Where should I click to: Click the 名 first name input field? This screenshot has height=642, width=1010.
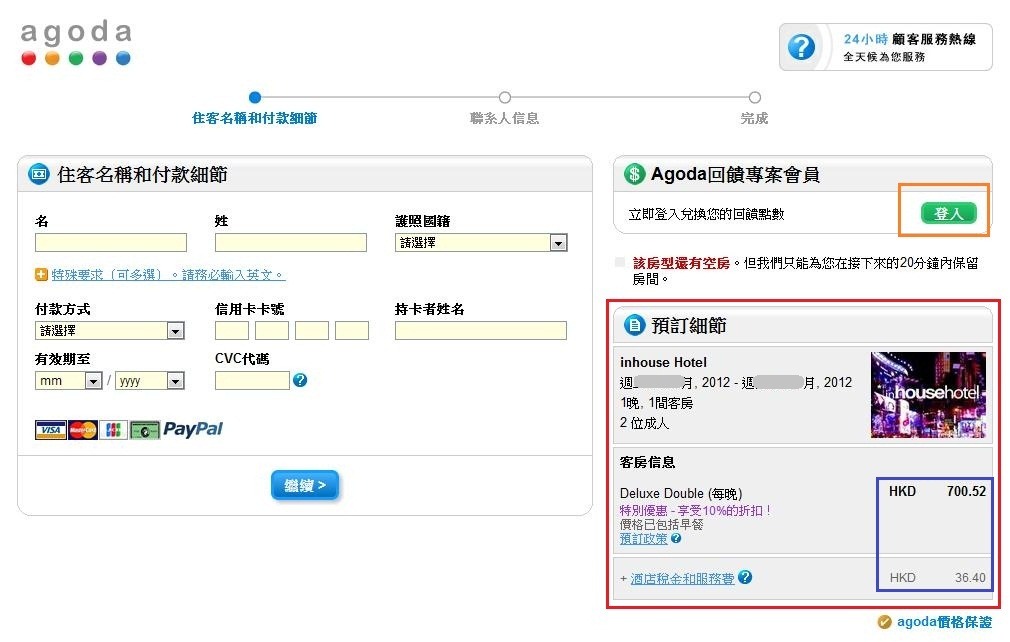111,243
